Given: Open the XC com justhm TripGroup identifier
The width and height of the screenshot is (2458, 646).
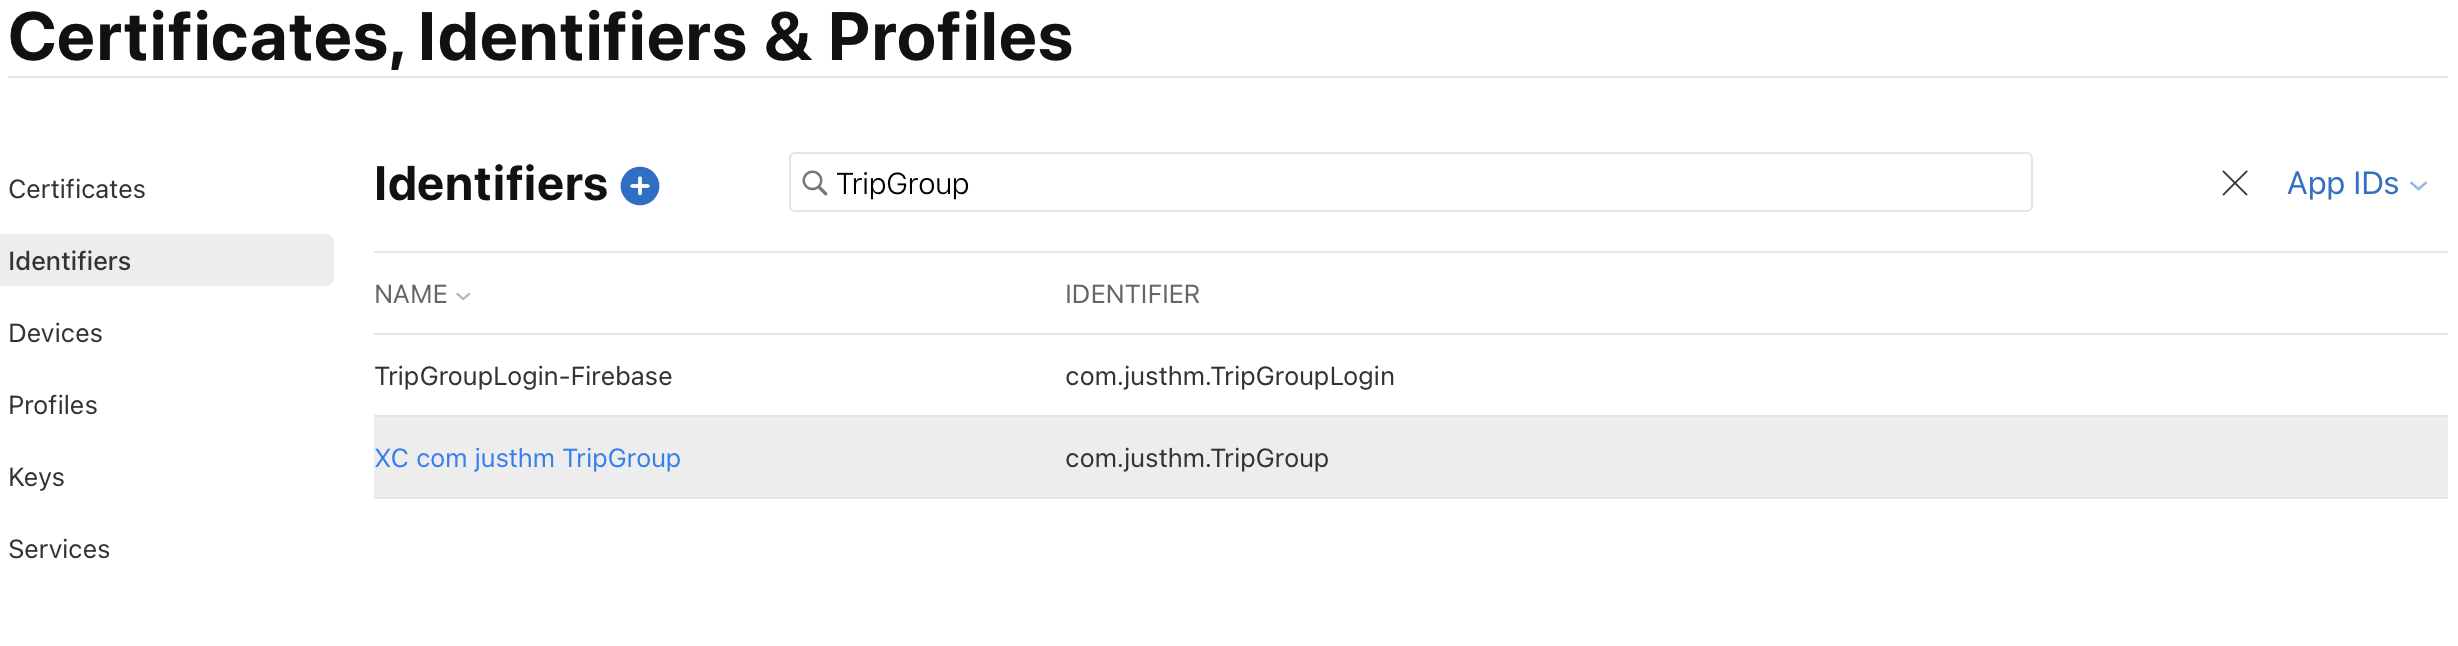Looking at the screenshot, I should (527, 457).
